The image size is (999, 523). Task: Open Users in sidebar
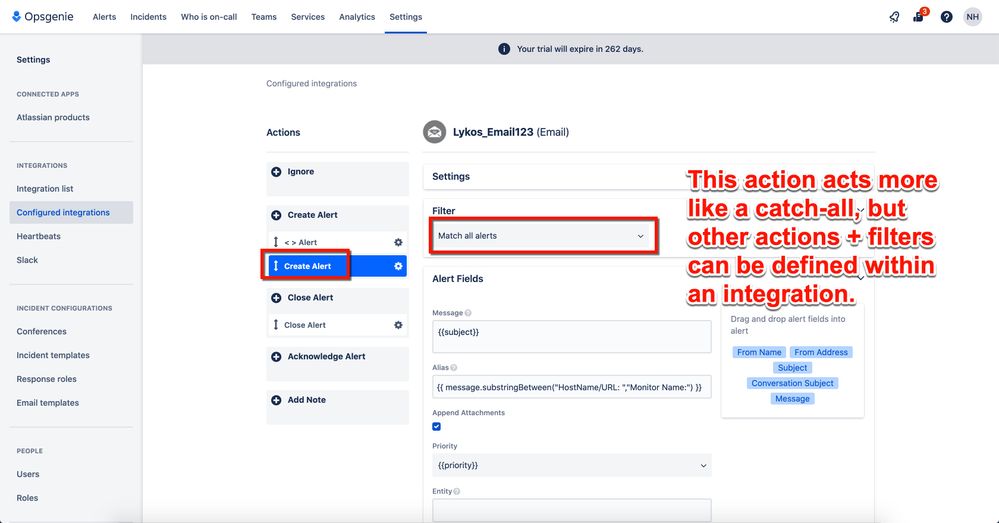(28, 474)
